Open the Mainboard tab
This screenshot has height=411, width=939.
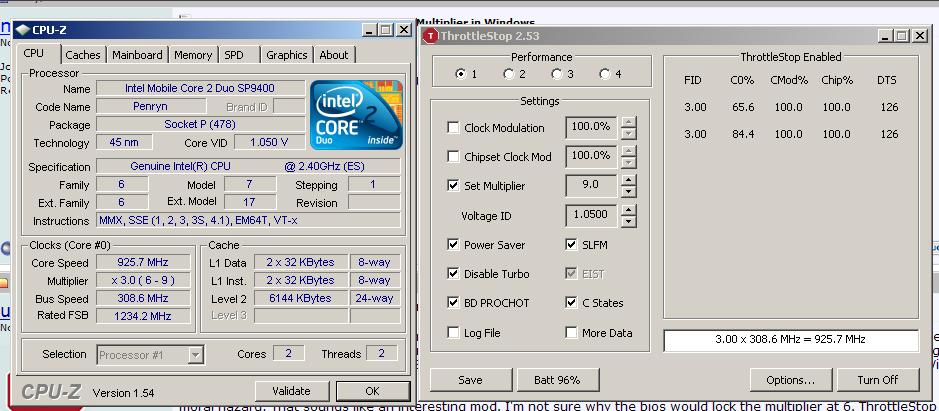(x=138, y=55)
